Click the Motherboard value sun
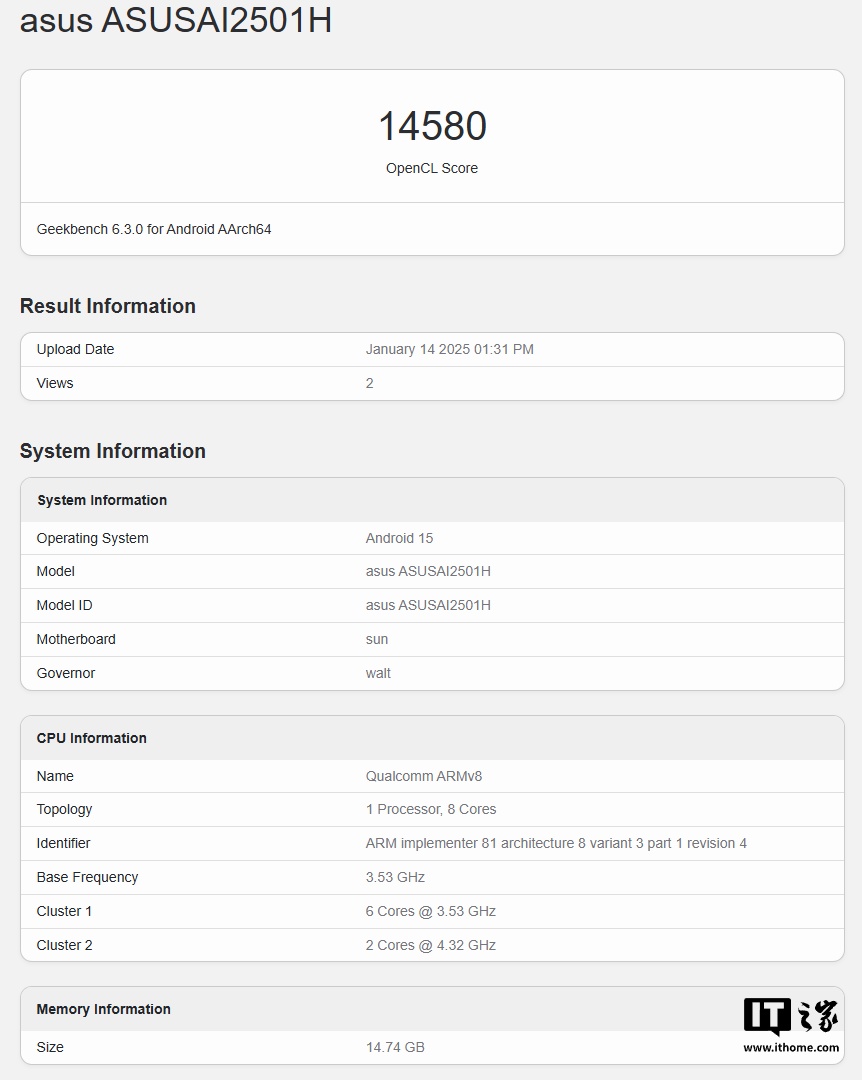Image resolution: width=862 pixels, height=1080 pixels. (377, 639)
